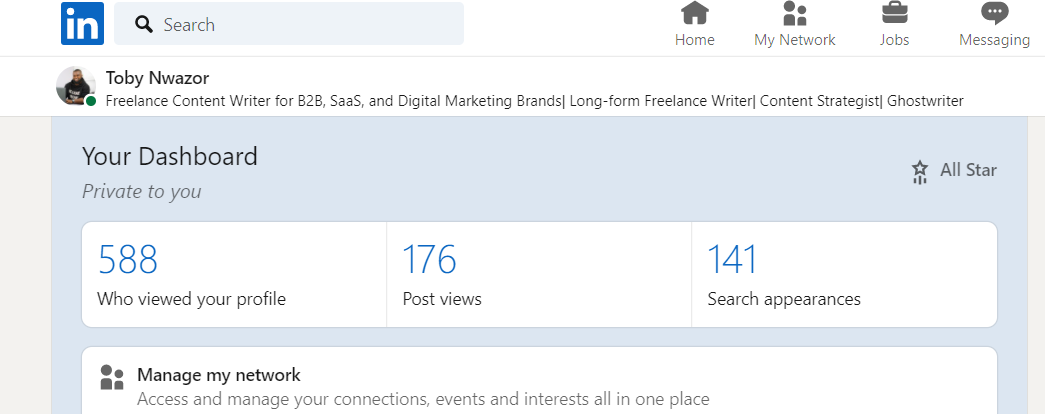This screenshot has height=414, width=1045.
Task: Click the All Star profile level label
Action: click(968, 170)
